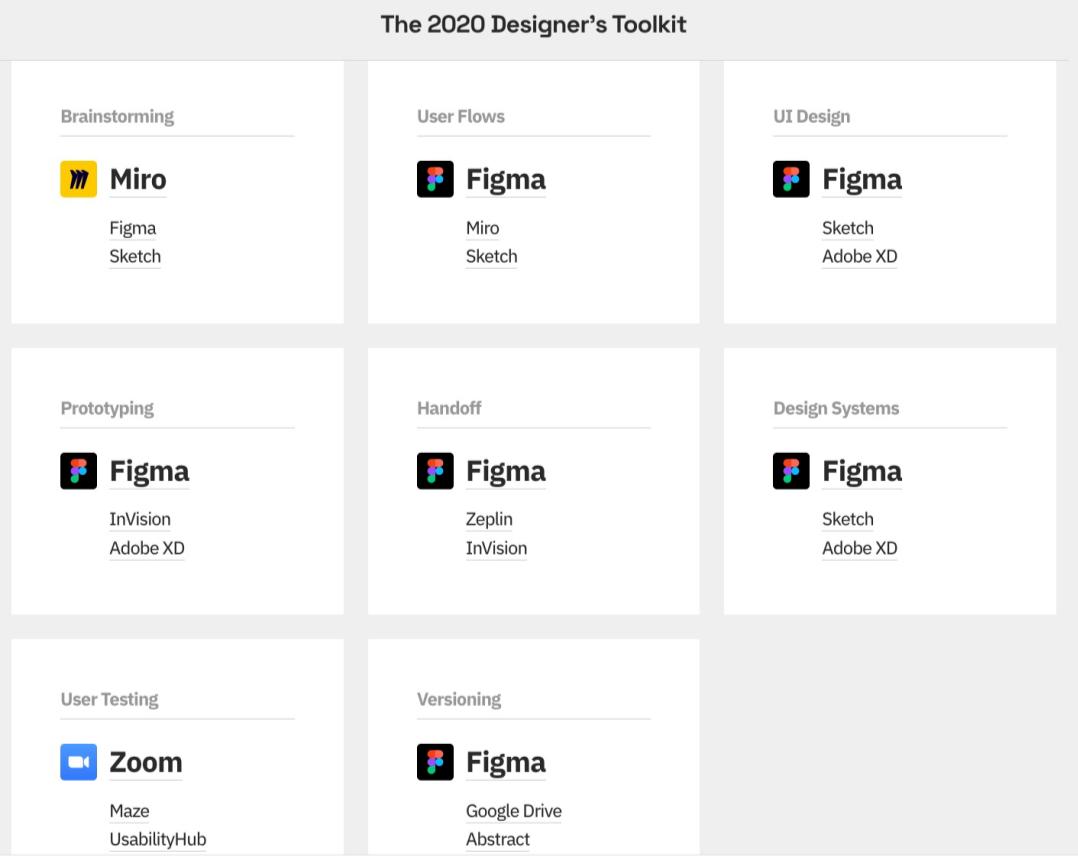The width and height of the screenshot is (1078, 856).
Task: Click the Figma icon under Design Systems
Action: [791, 471]
